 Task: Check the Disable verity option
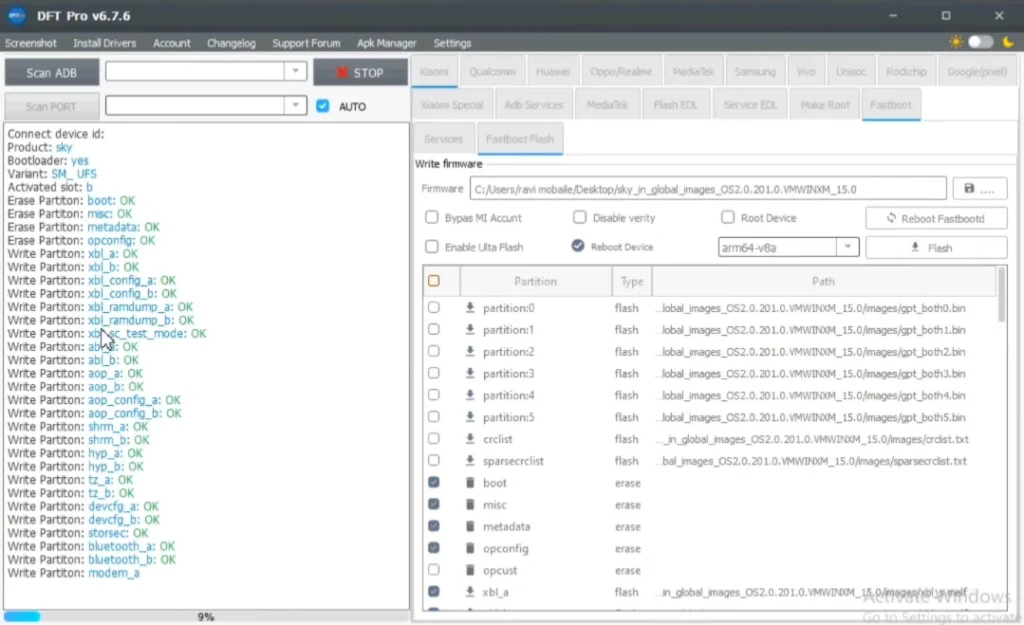click(x=580, y=217)
